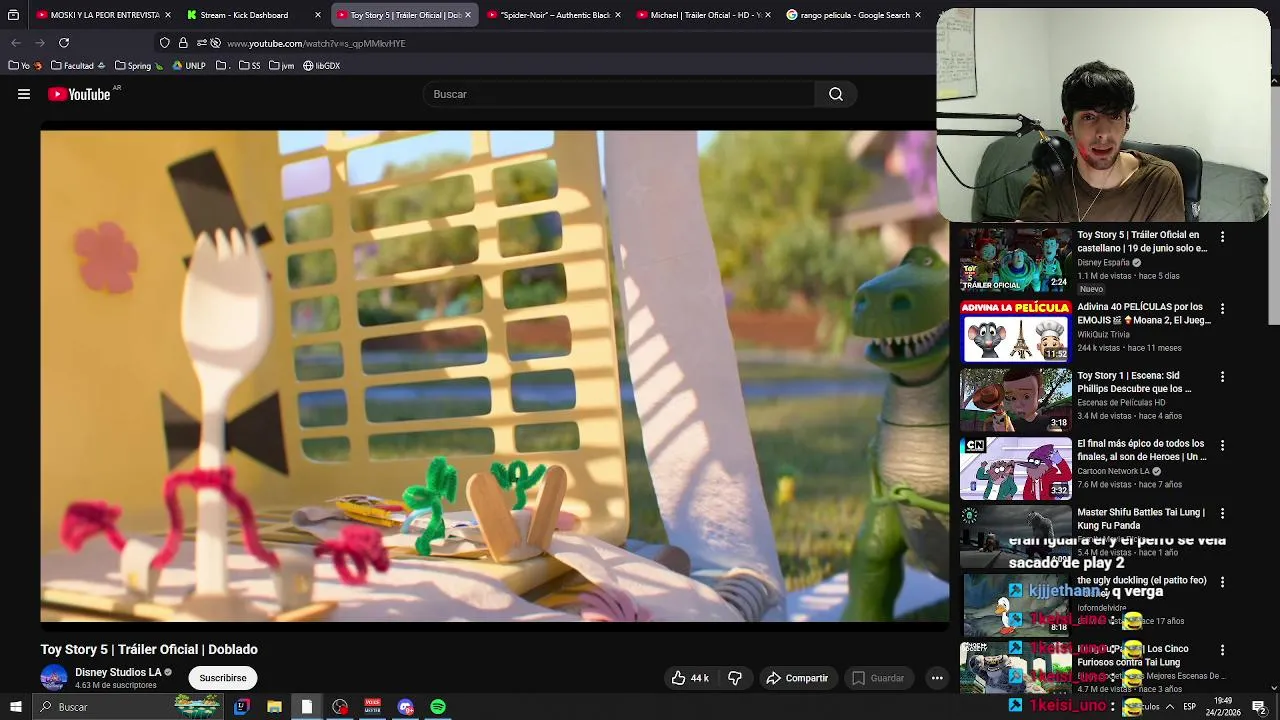Close the Spider-Noir tab

(618, 15)
